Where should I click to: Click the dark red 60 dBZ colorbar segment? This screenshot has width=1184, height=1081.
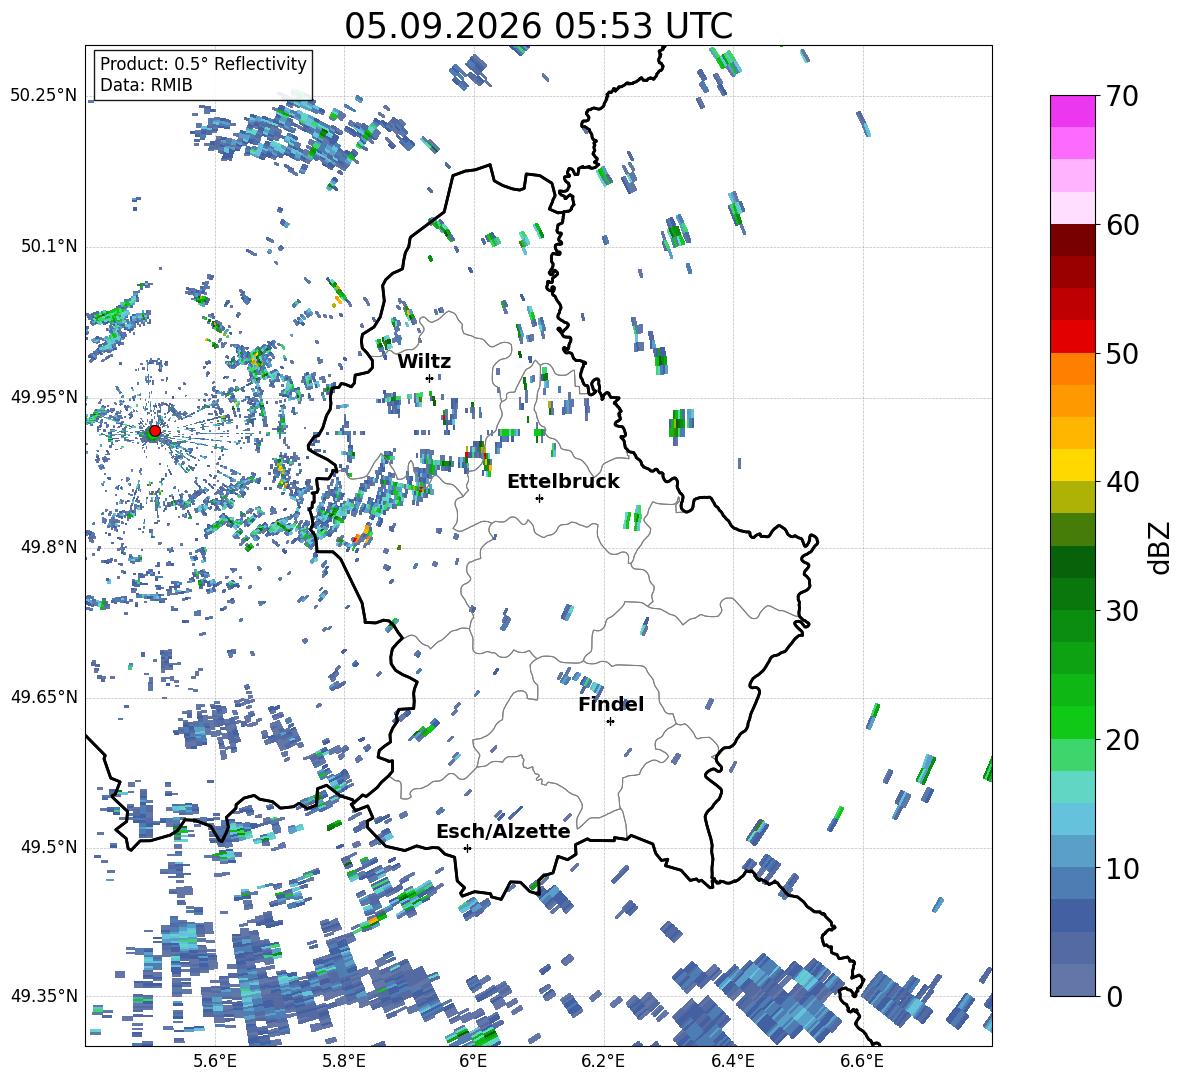[x=1072, y=240]
